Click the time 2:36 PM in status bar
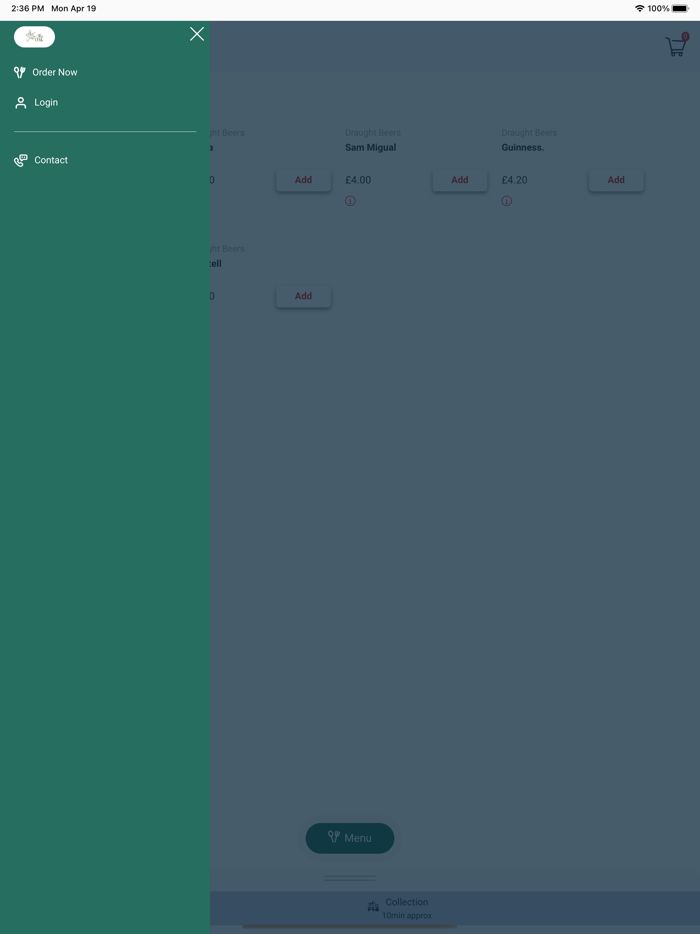 (27, 8)
